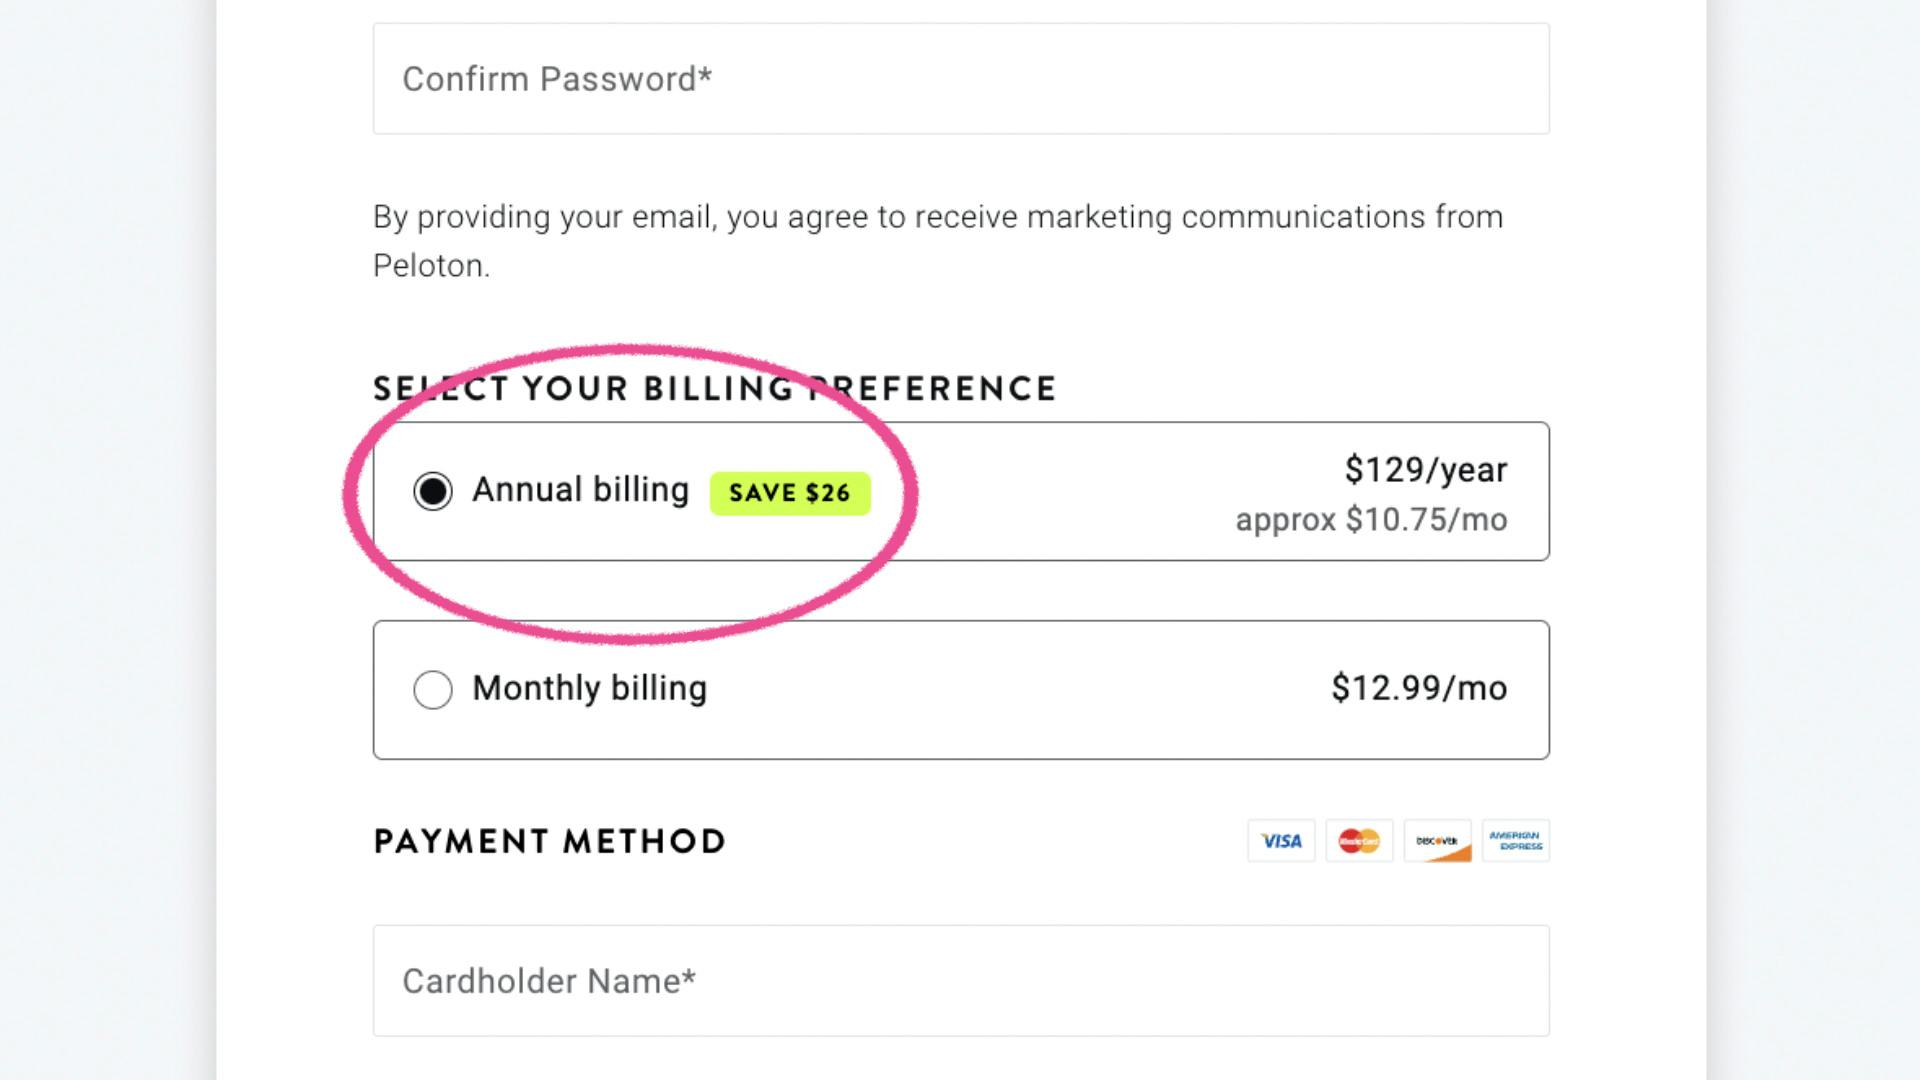Select the Monthly billing radio button
Image resolution: width=1920 pixels, height=1080 pixels.
click(x=433, y=689)
